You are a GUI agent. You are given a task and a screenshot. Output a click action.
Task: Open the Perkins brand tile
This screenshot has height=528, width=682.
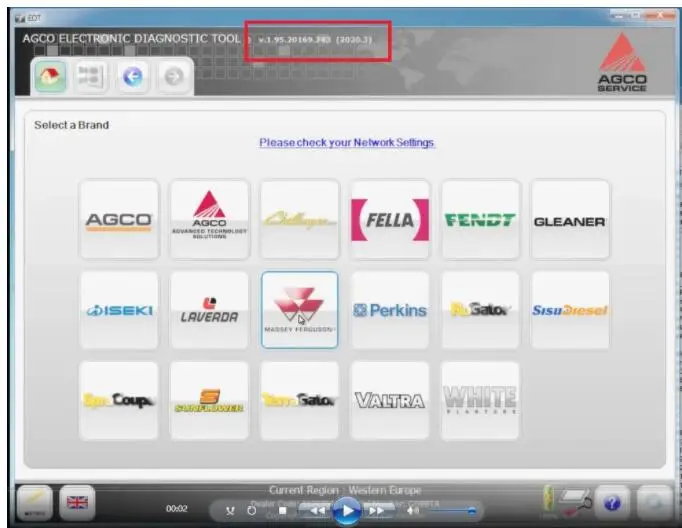(x=390, y=310)
